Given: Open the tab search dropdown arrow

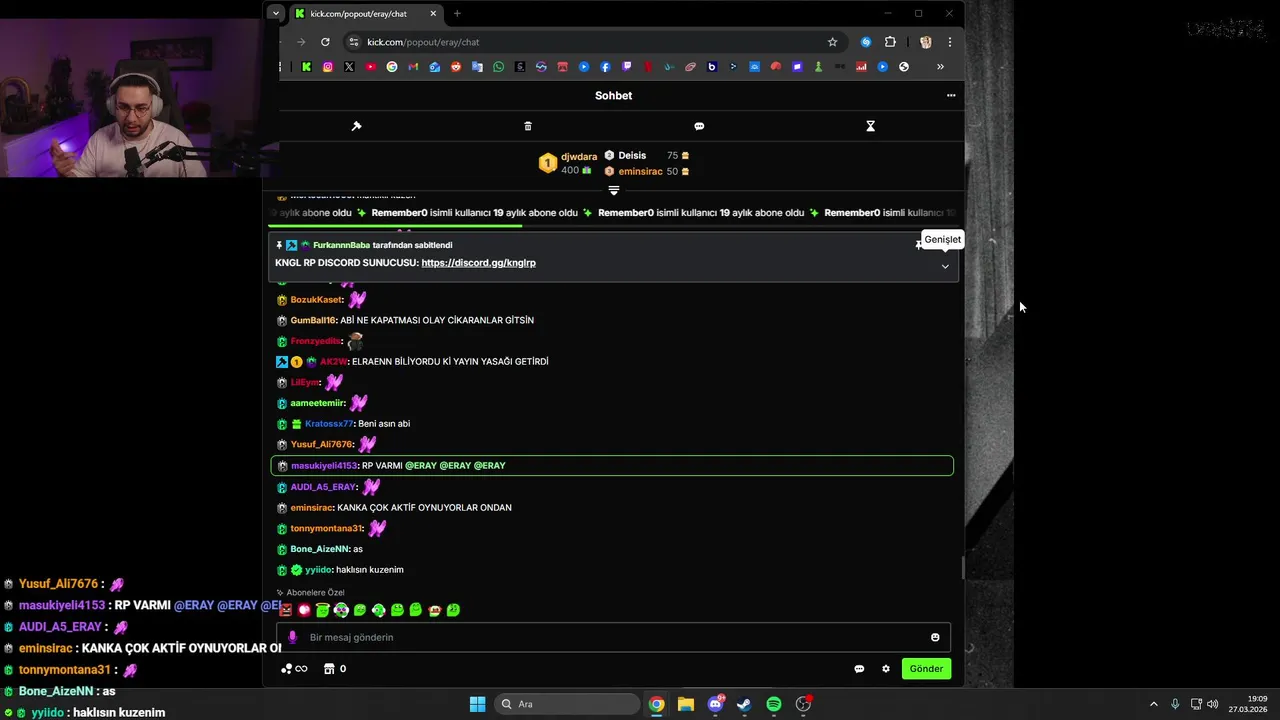Looking at the screenshot, I should (x=275, y=14).
